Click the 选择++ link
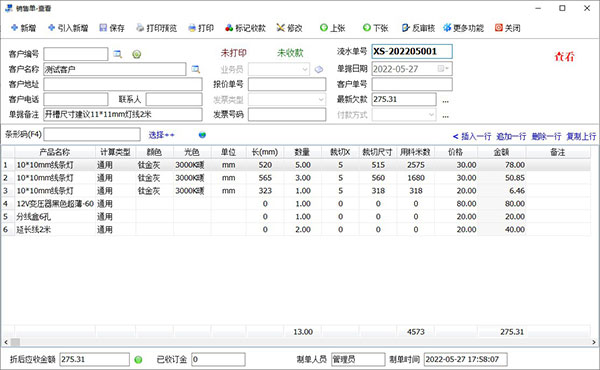Image resolution: width=600 pixels, height=370 pixels. pyautogui.click(x=161, y=135)
